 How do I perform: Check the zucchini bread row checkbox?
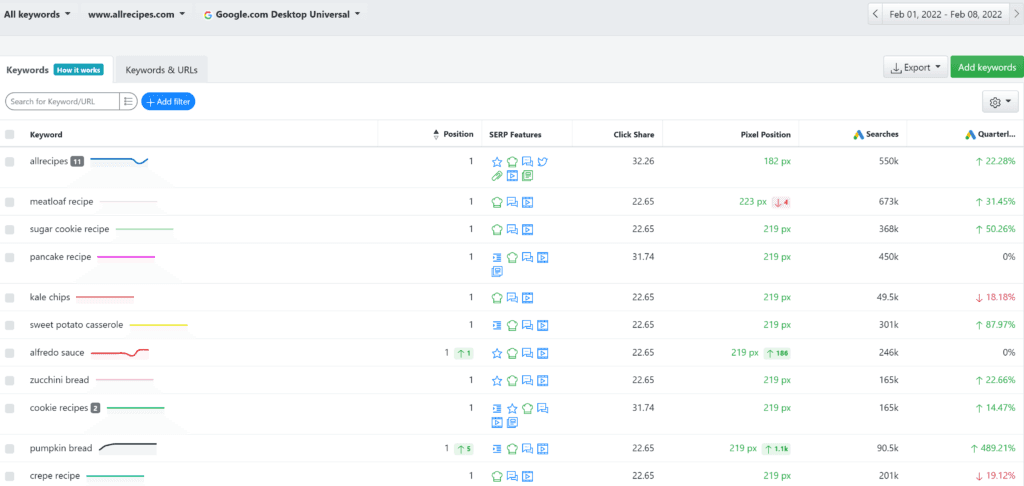pyautogui.click(x=9, y=380)
